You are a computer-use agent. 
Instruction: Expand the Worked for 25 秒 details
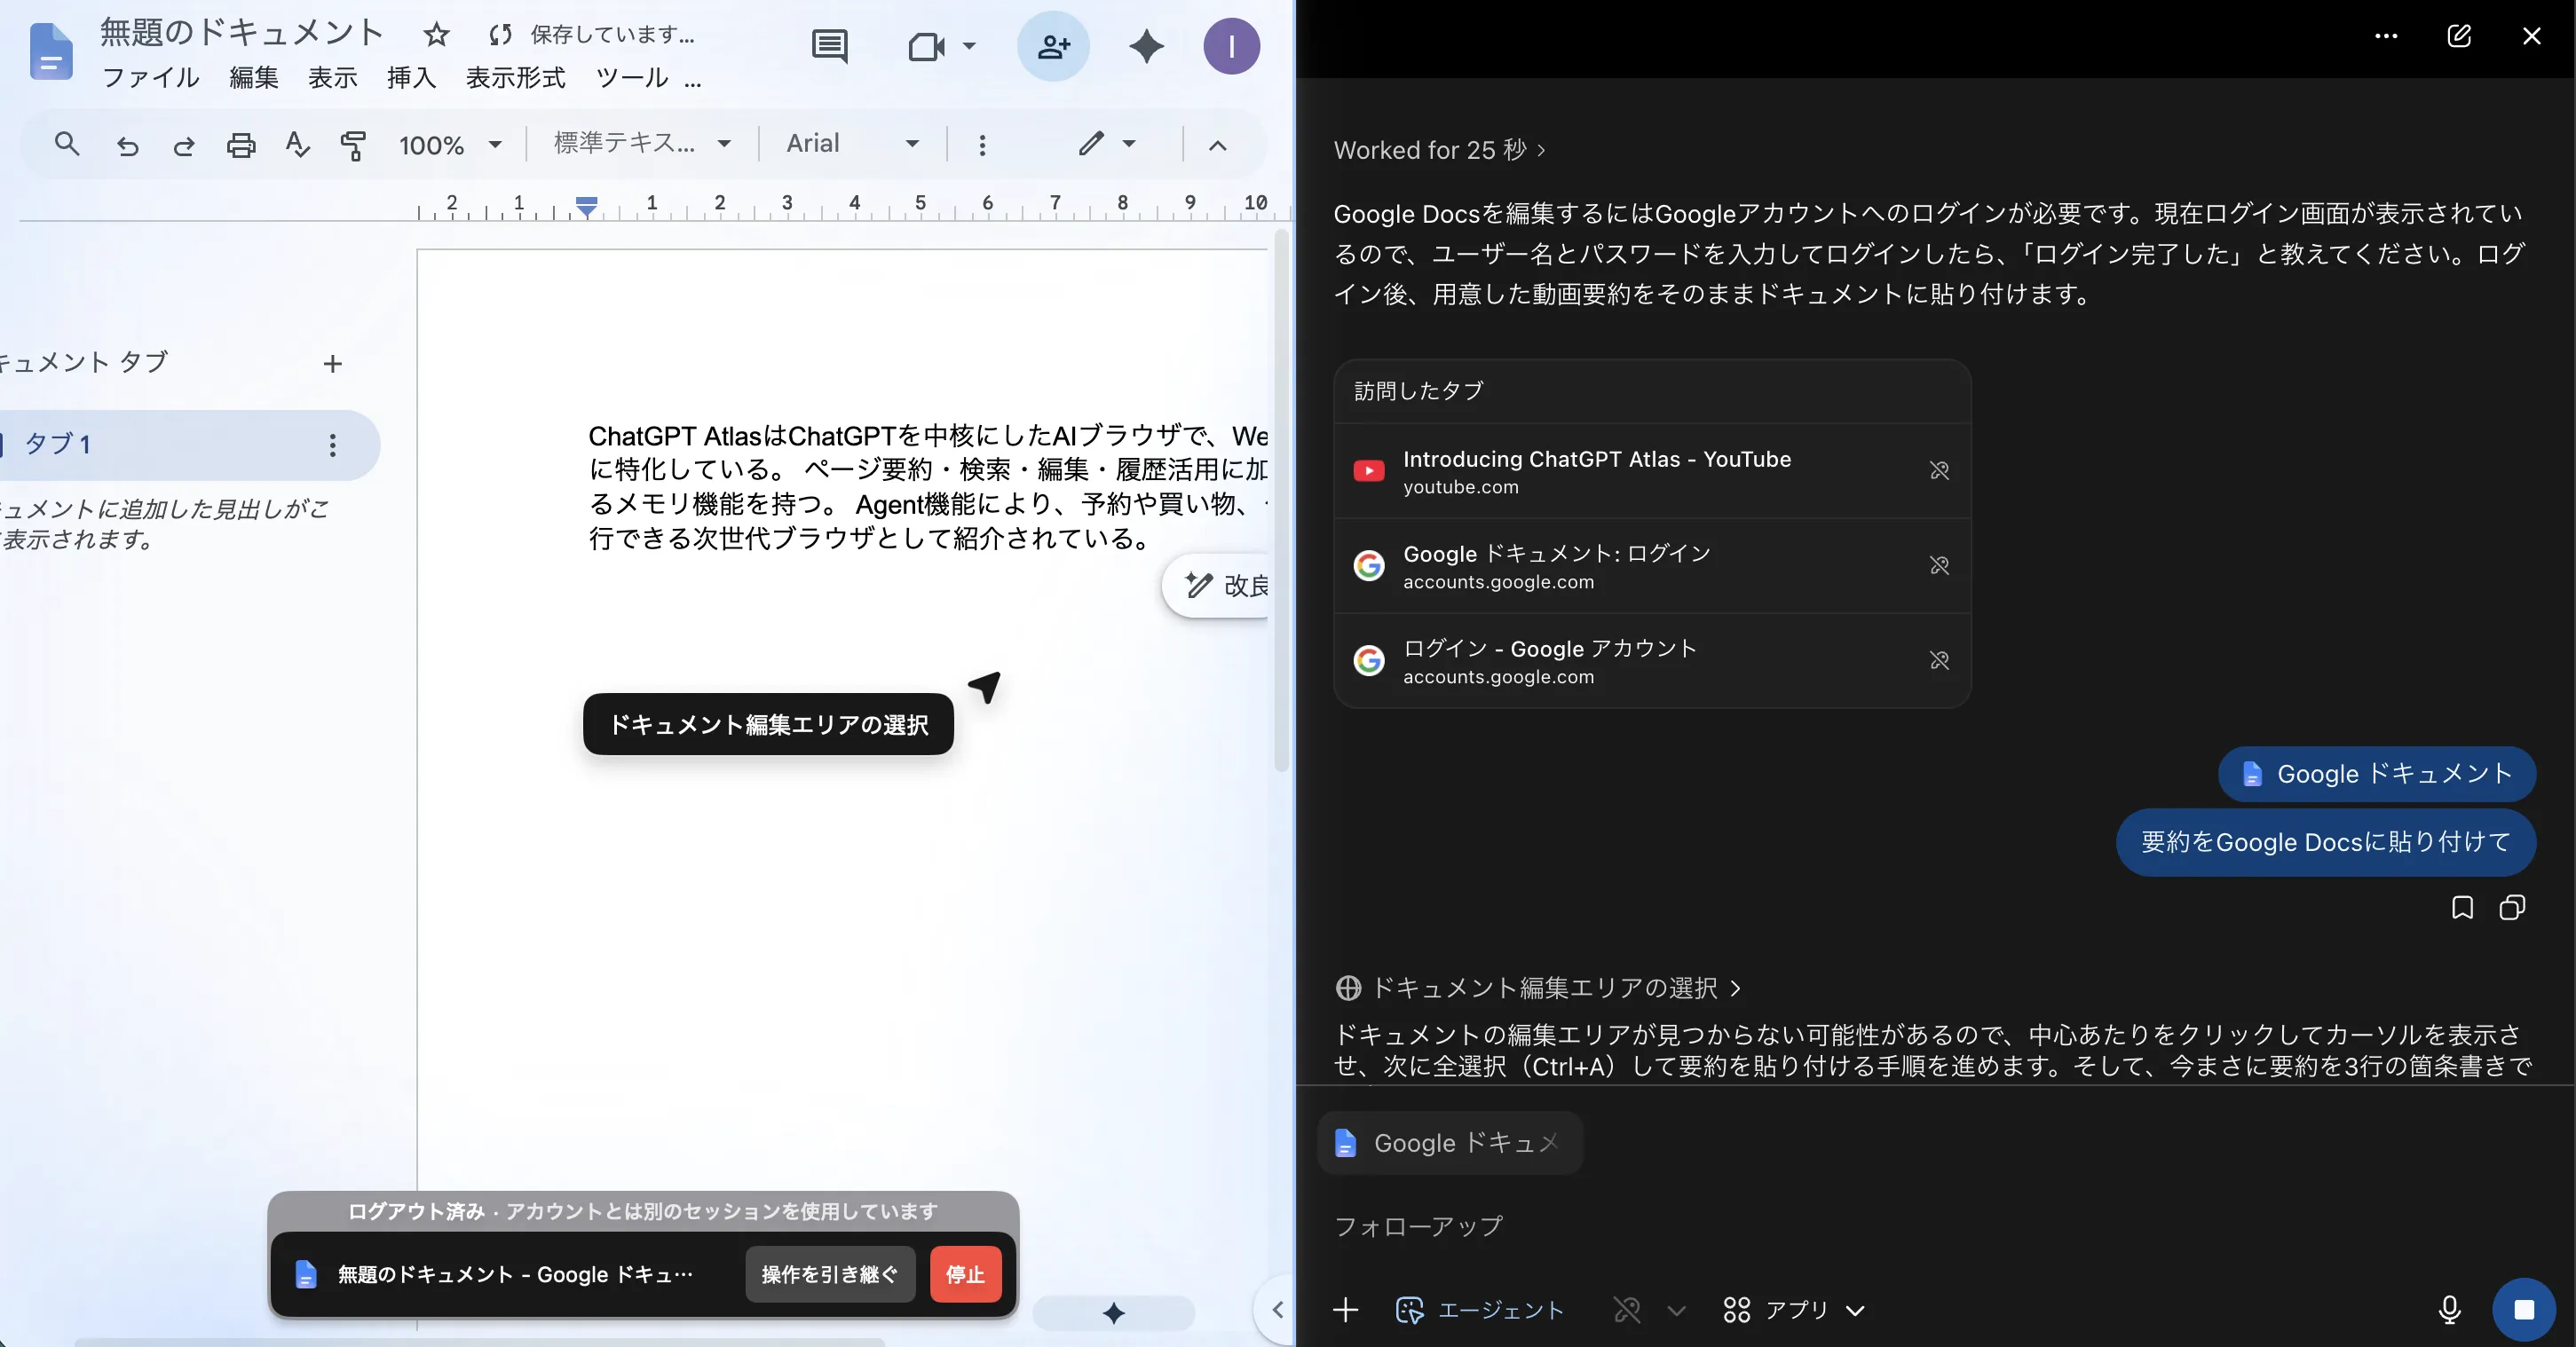click(1440, 150)
